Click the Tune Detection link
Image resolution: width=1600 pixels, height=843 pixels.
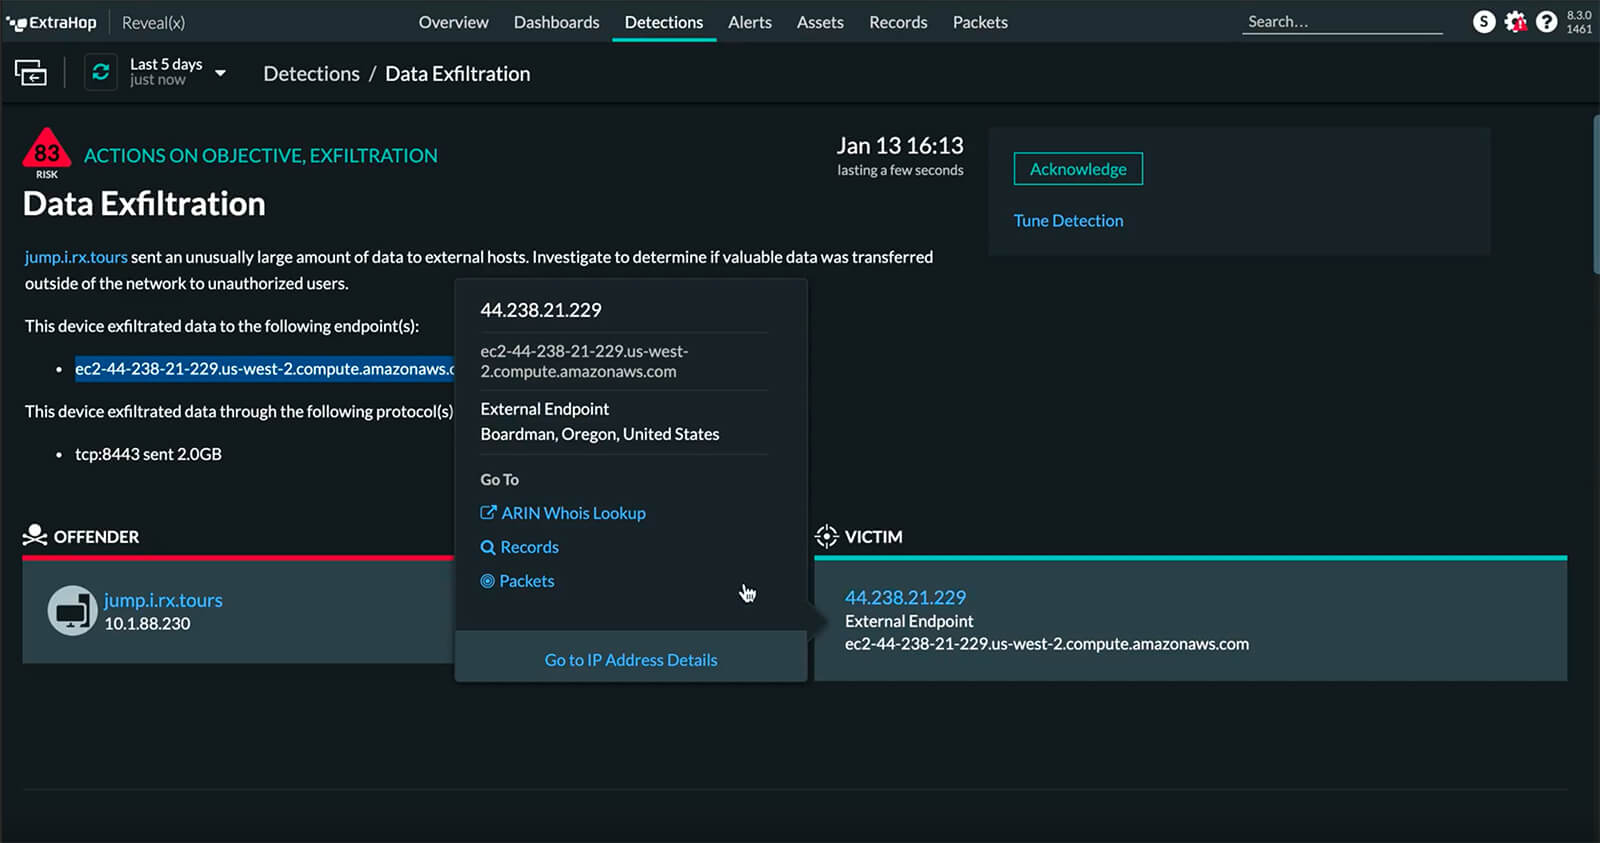point(1068,220)
